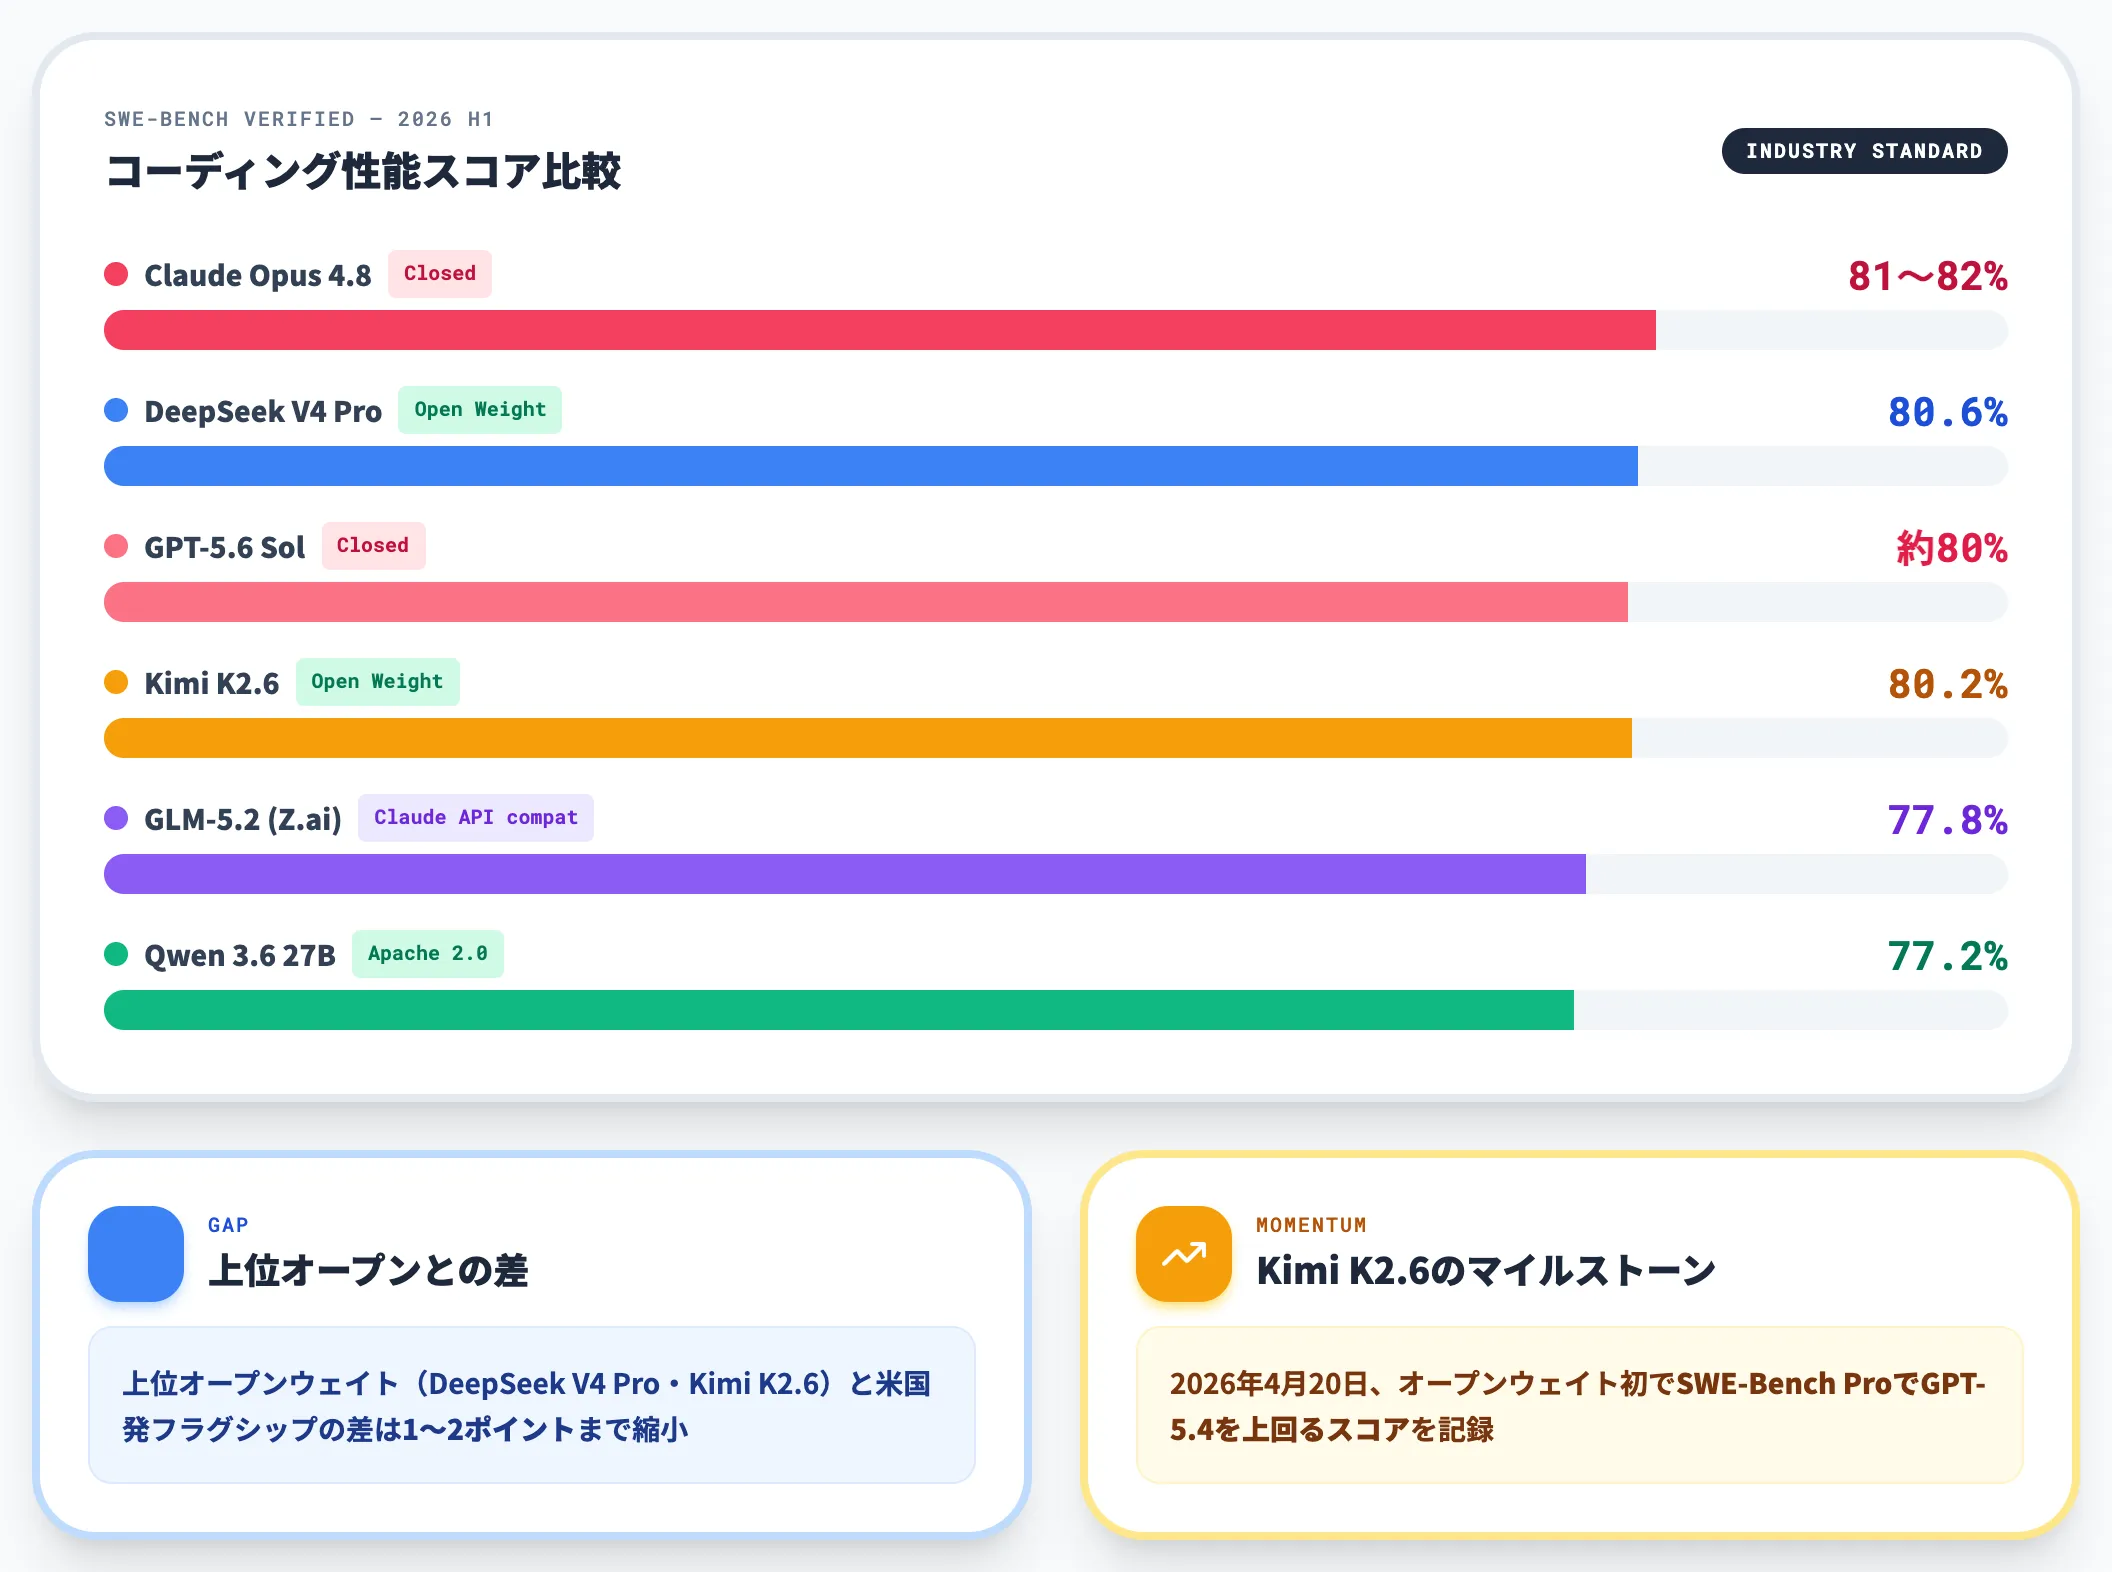Click the orange Kimi K2.6 score bar

(868, 738)
